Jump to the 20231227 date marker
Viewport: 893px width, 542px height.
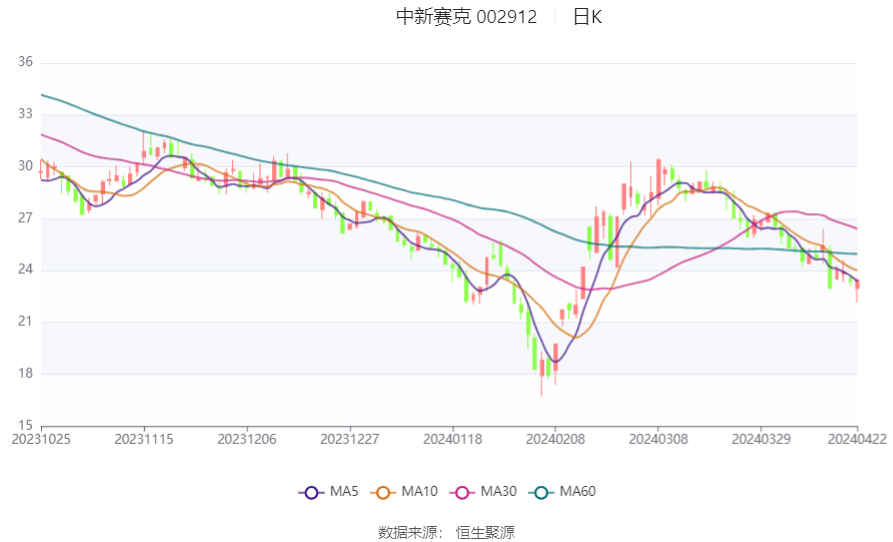point(350,438)
